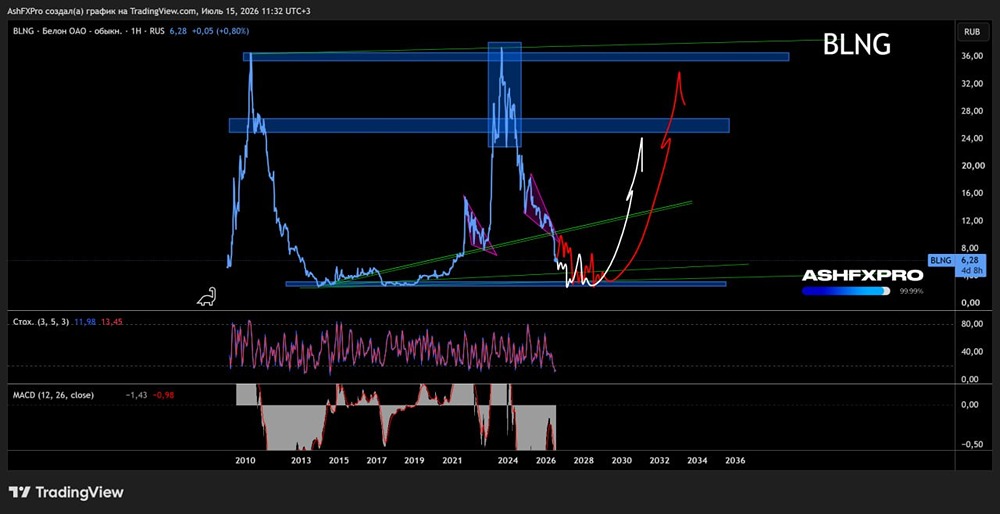Click the ASHFXPRO watermark logo
Viewport: 1000px width, 514px height.
pos(862,275)
